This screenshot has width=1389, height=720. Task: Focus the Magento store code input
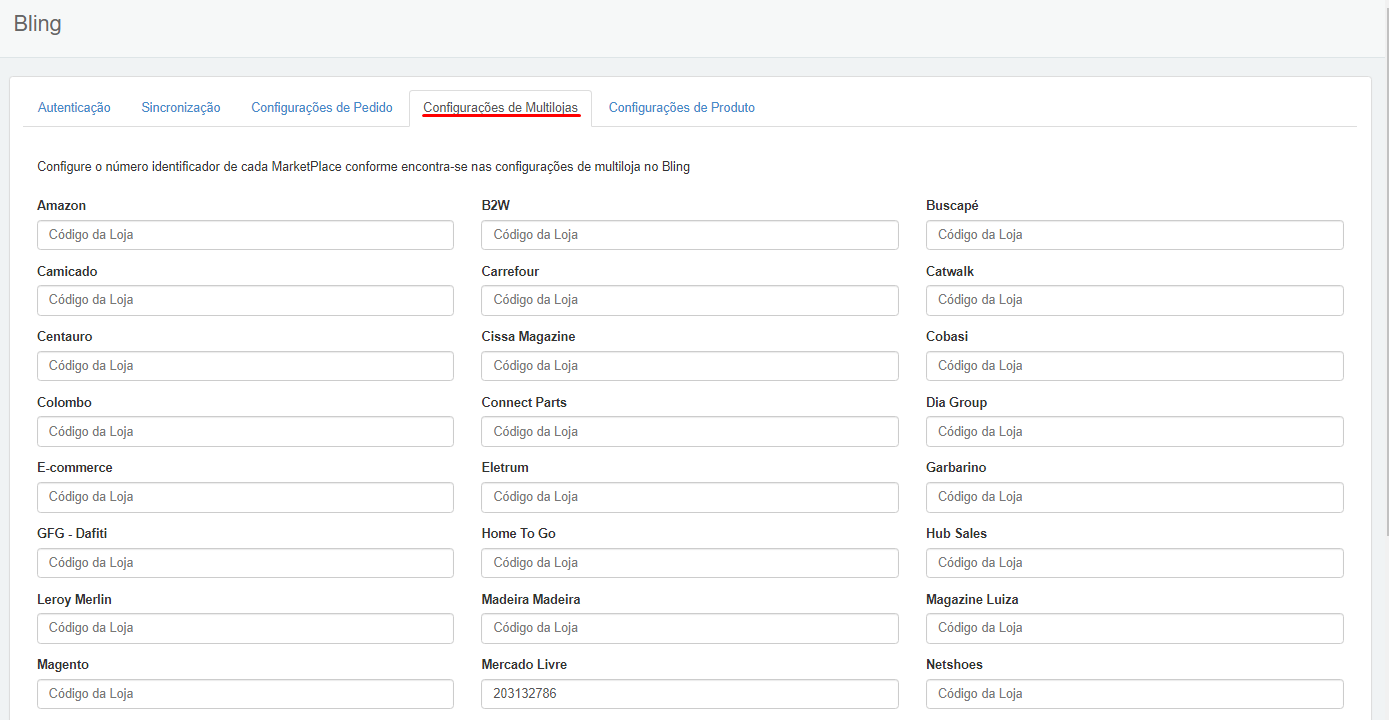245,694
